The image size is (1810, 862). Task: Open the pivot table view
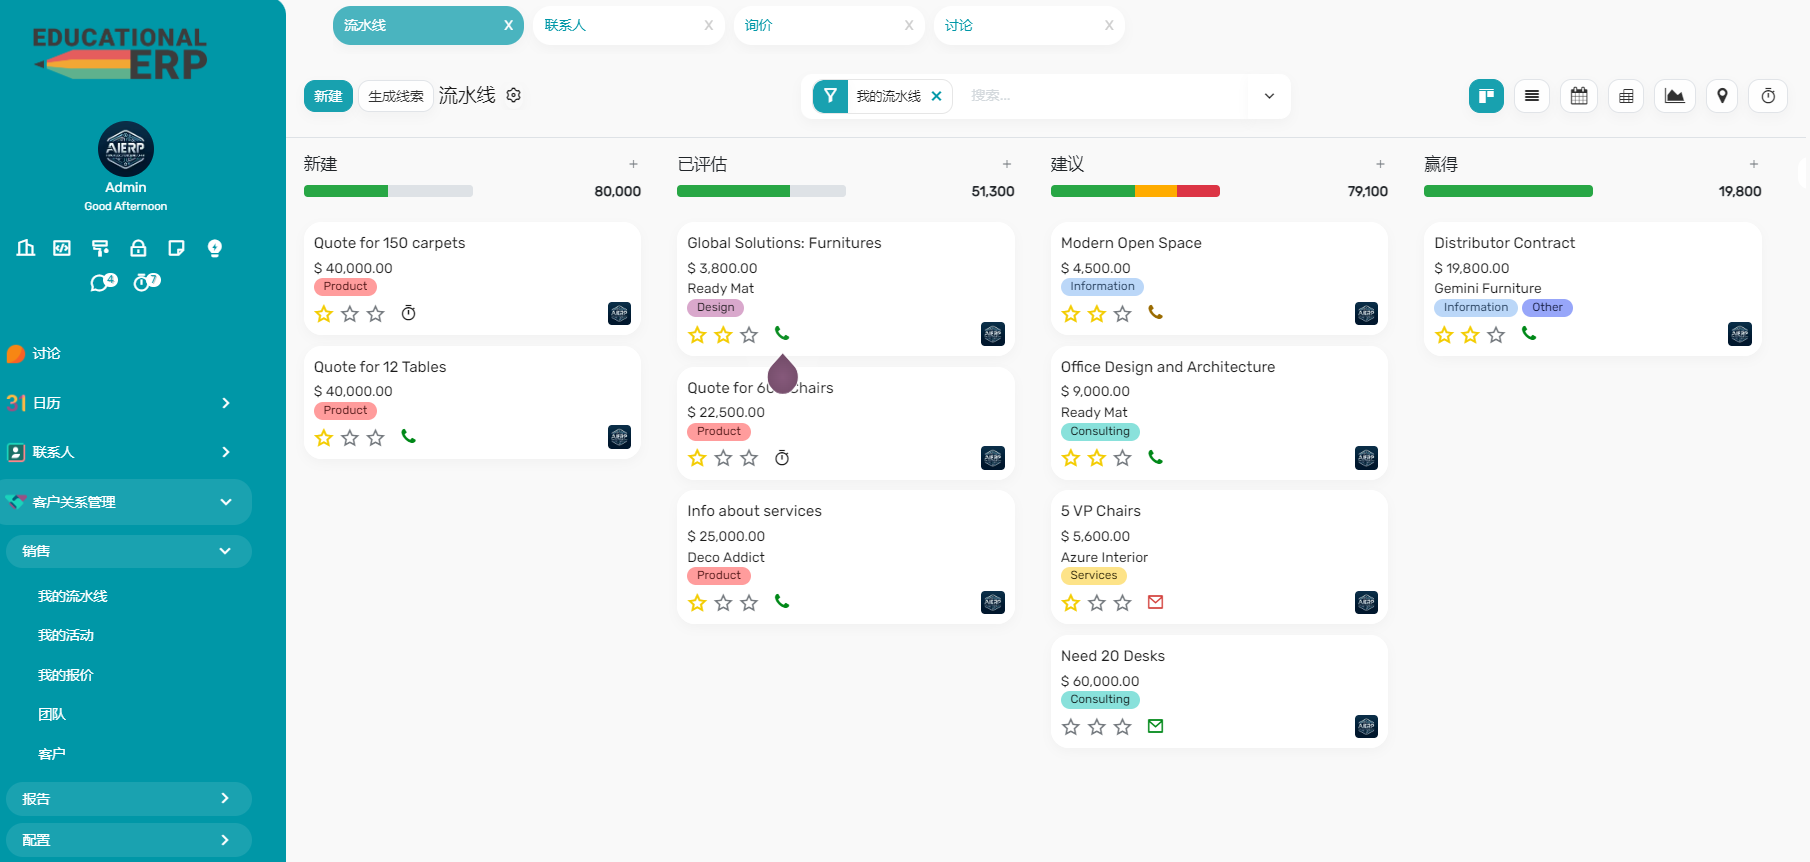pos(1626,96)
